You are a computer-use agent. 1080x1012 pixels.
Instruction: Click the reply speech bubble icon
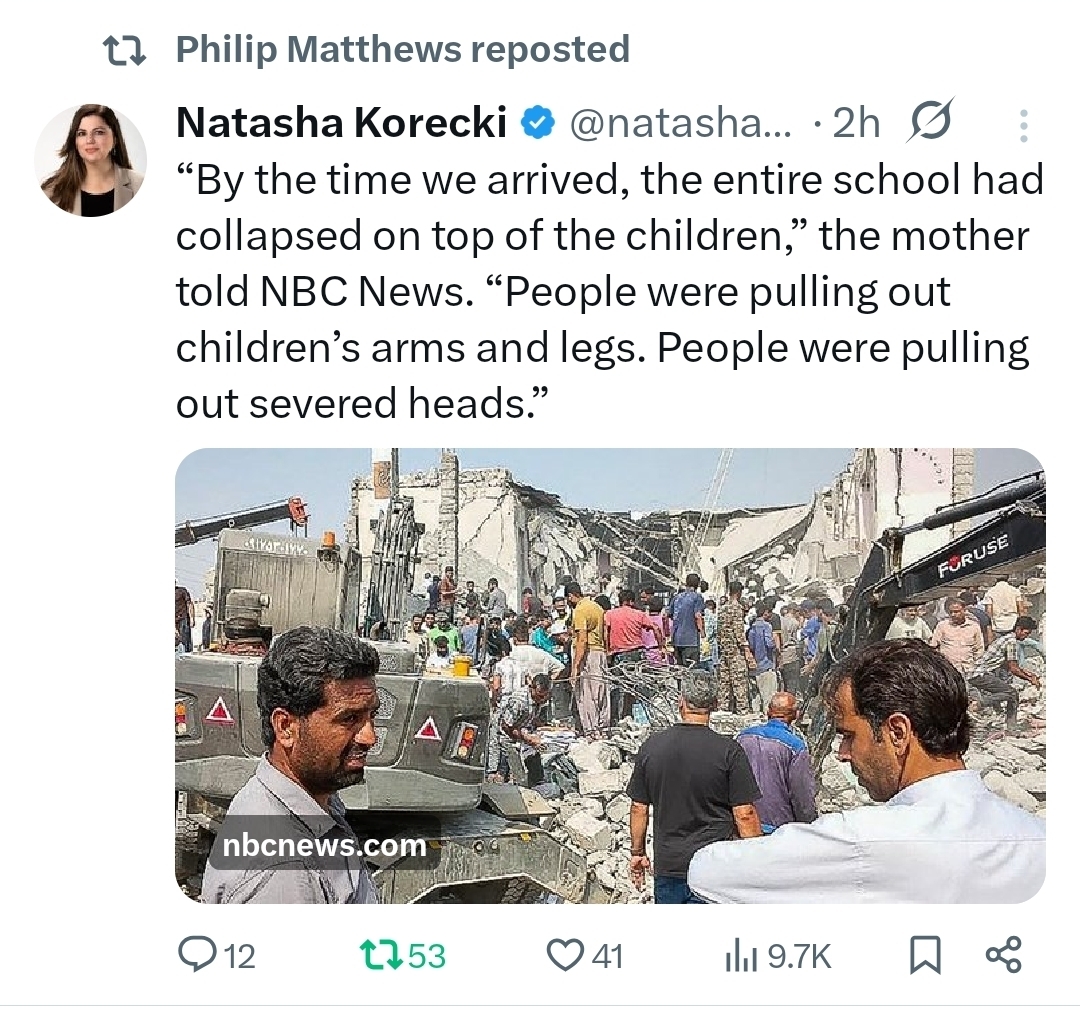tap(192, 956)
